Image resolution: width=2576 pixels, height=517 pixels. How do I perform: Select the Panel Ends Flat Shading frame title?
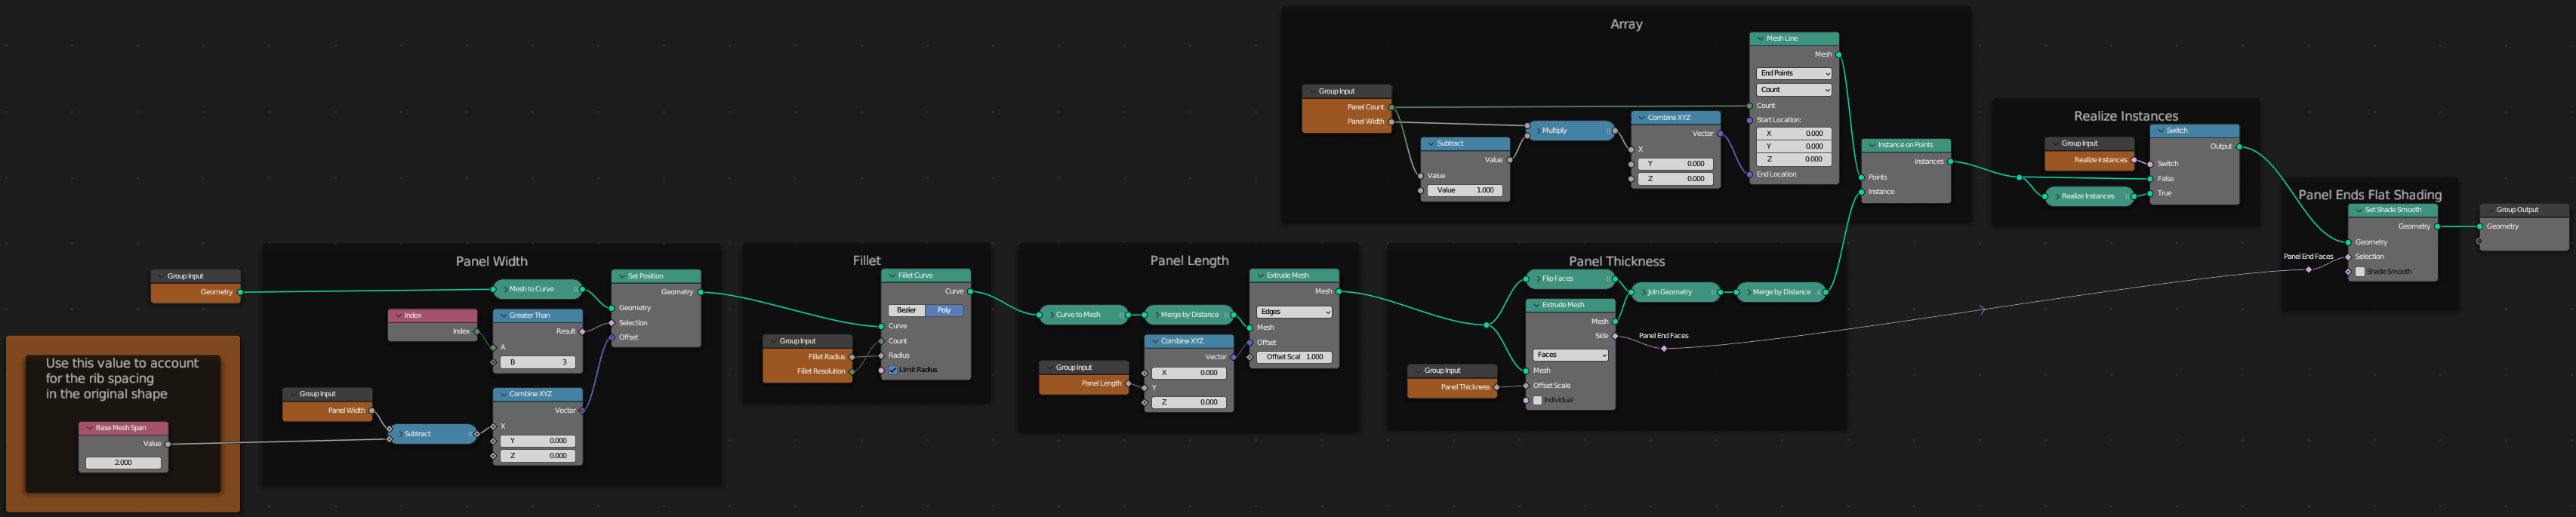click(x=2369, y=195)
